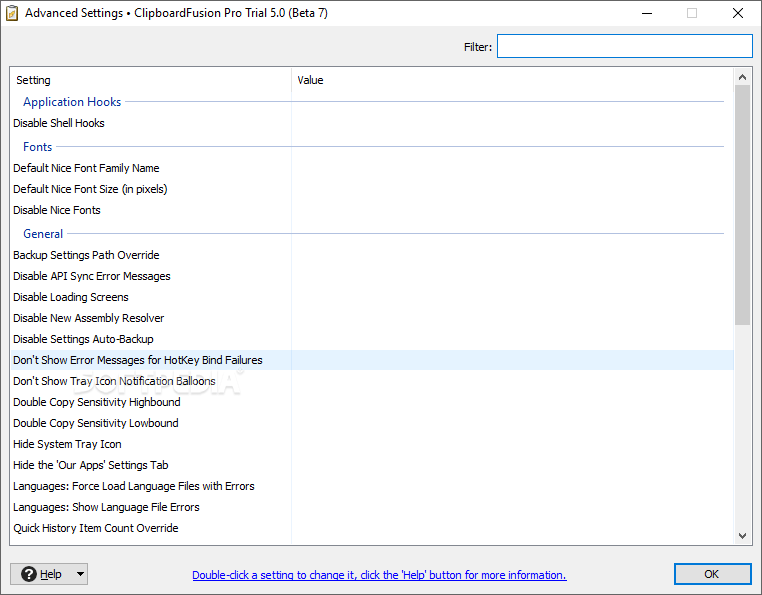Select the General group header
Image resolution: width=762 pixels, height=595 pixels.
pyautogui.click(x=43, y=234)
